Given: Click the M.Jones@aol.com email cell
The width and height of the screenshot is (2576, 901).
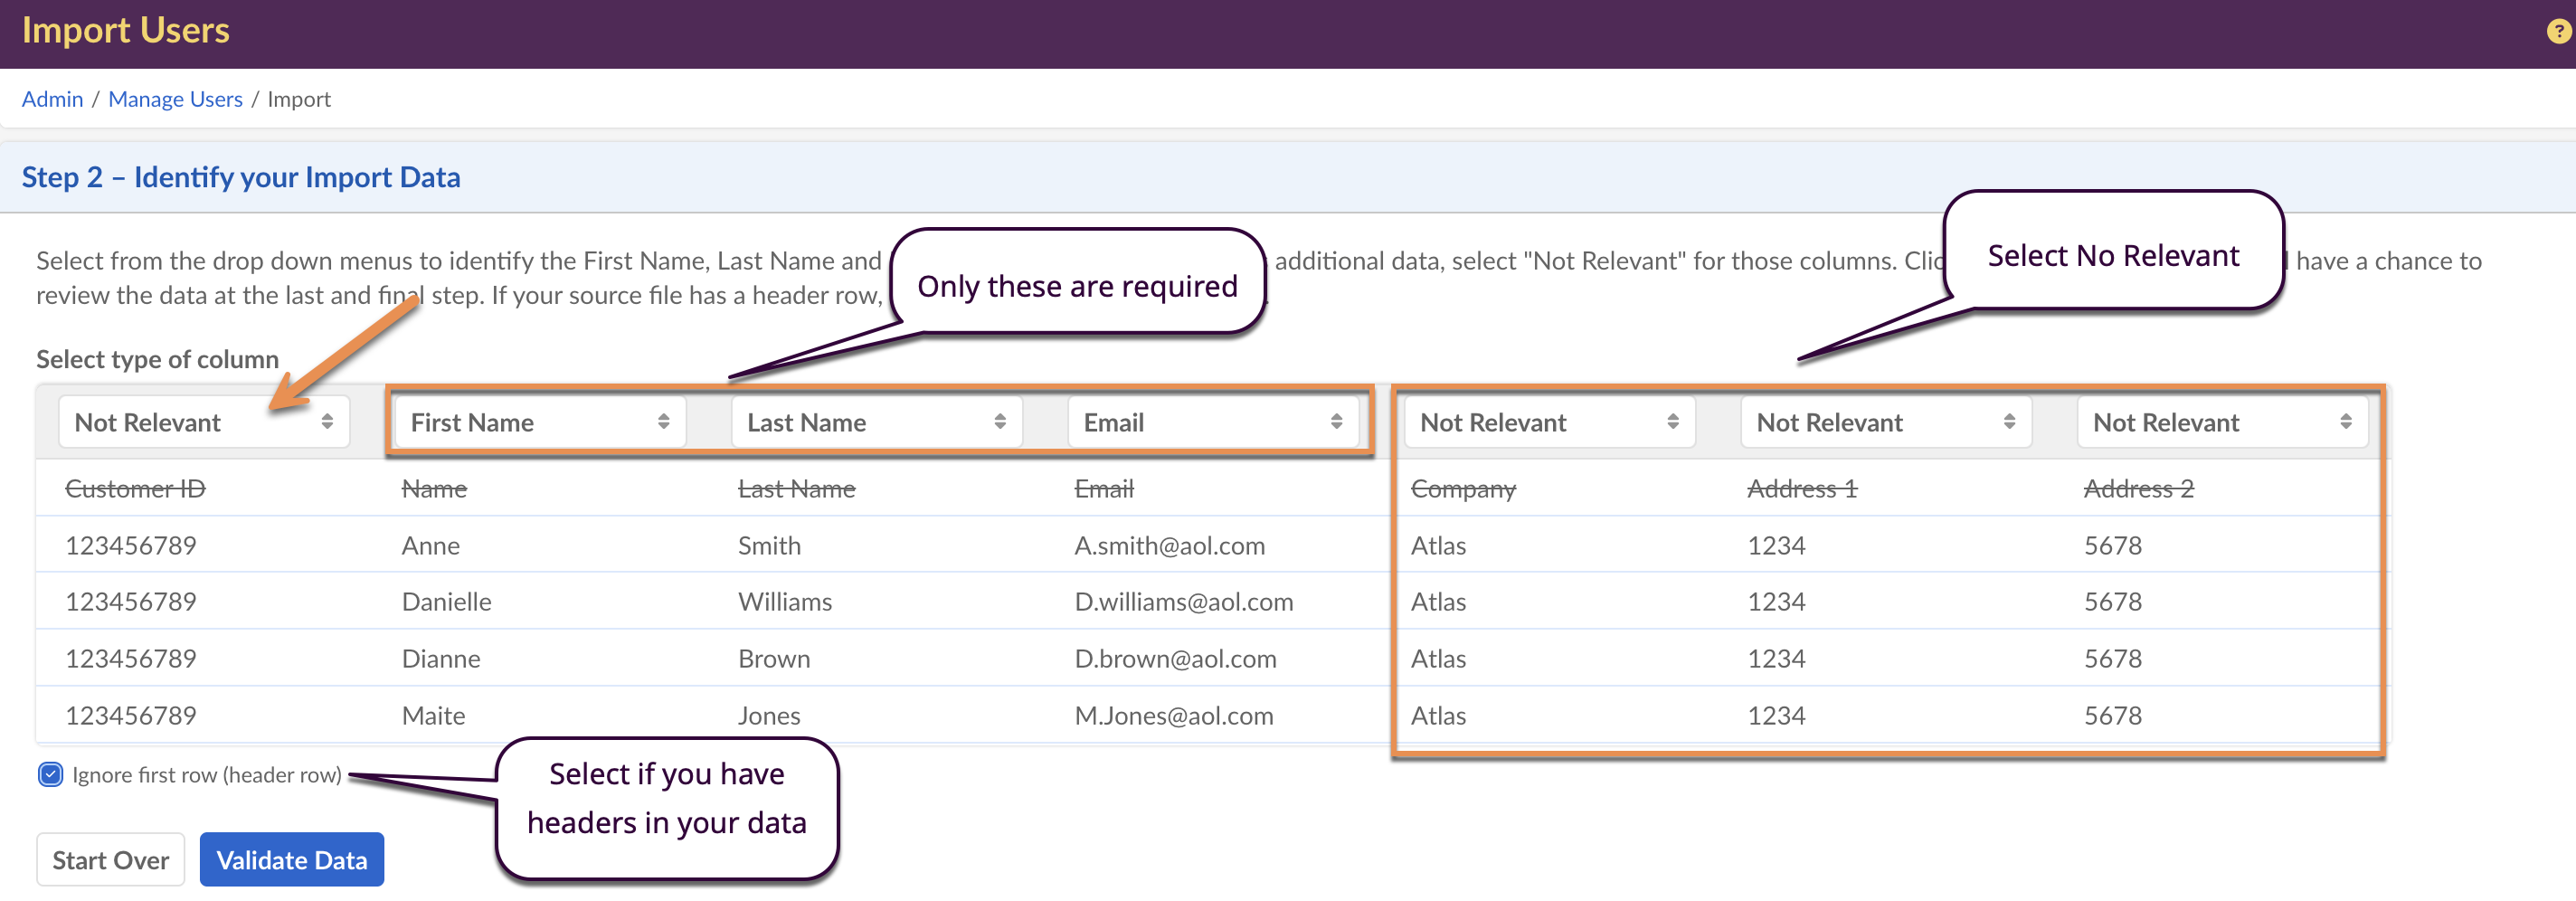Looking at the screenshot, I should pyautogui.click(x=1173, y=716).
